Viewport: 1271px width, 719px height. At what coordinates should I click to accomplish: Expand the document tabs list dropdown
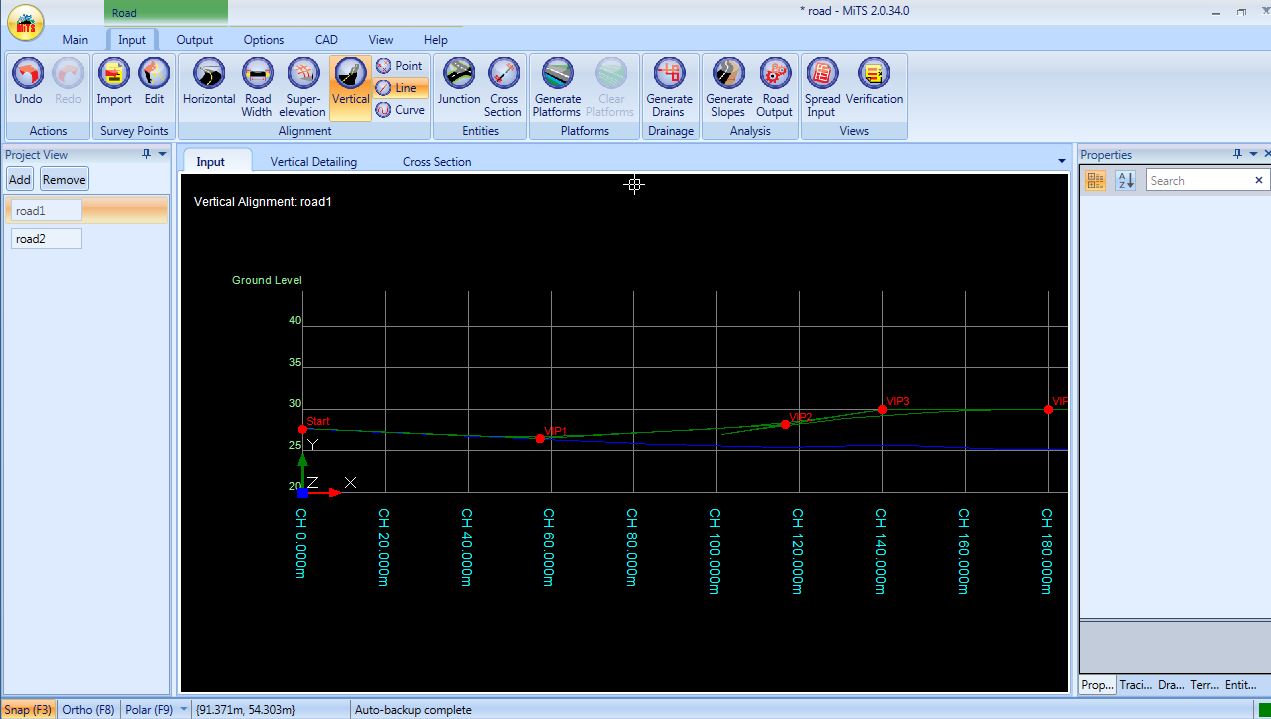(x=1061, y=162)
